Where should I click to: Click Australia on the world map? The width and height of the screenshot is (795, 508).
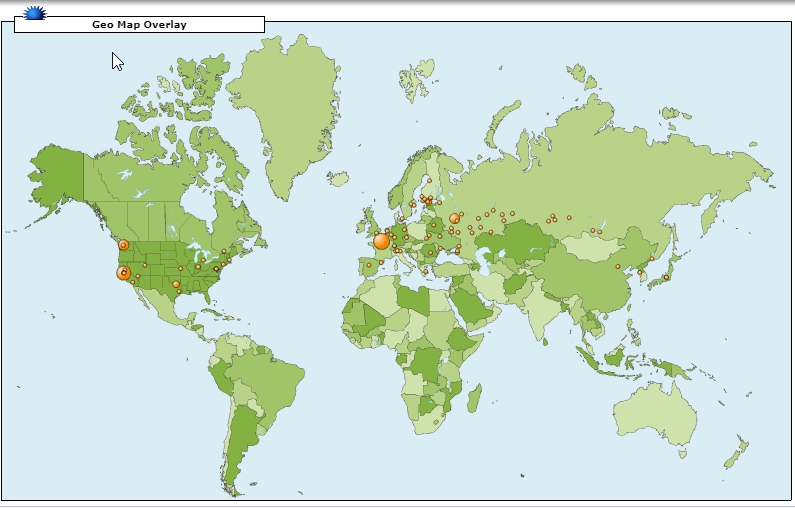click(x=655, y=415)
